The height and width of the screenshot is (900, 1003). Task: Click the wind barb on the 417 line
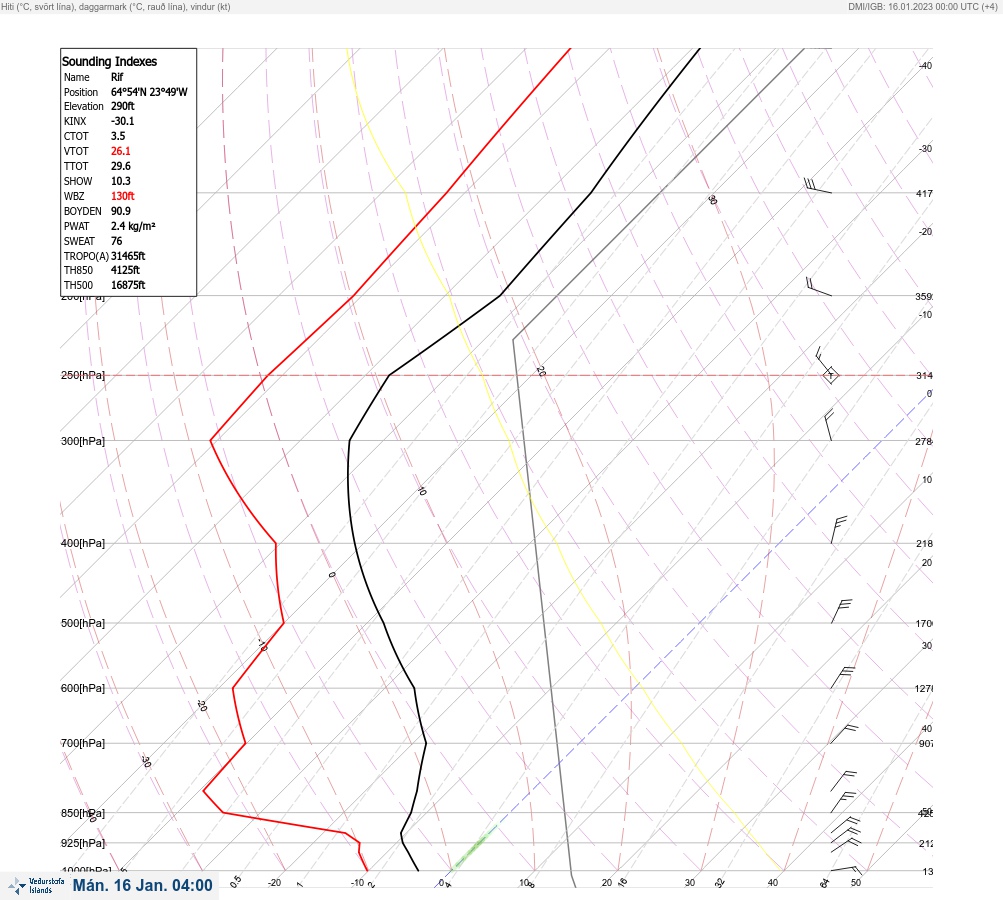pos(817,186)
